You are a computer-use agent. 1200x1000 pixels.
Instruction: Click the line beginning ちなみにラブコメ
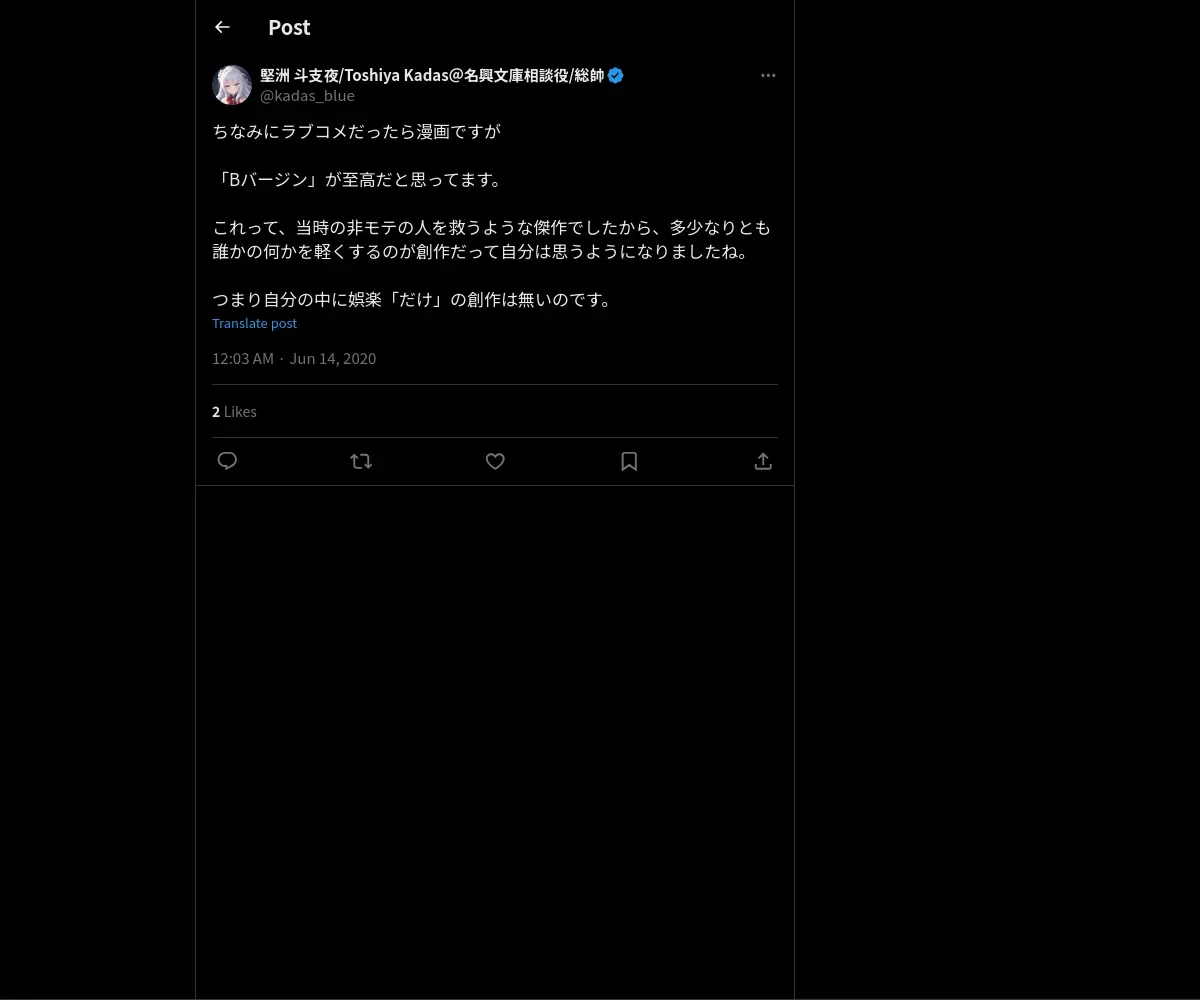[356, 131]
